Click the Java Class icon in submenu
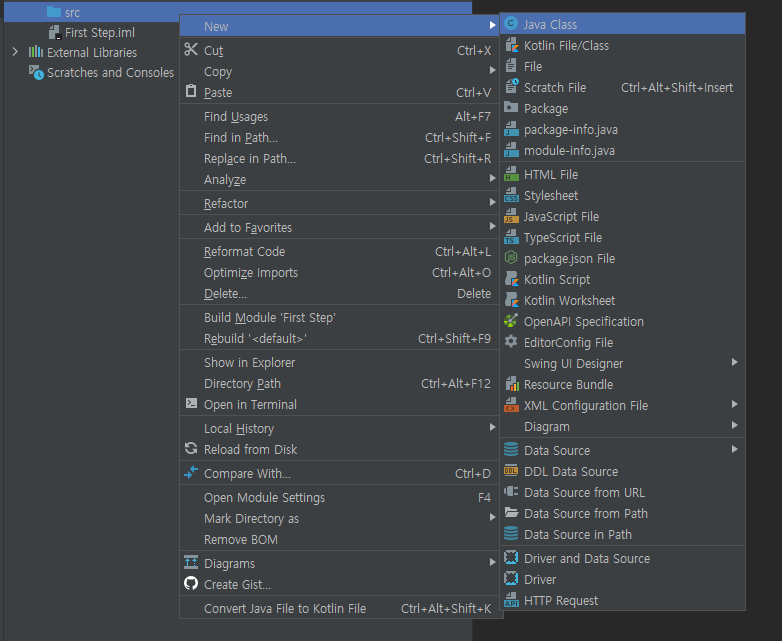 [511, 23]
